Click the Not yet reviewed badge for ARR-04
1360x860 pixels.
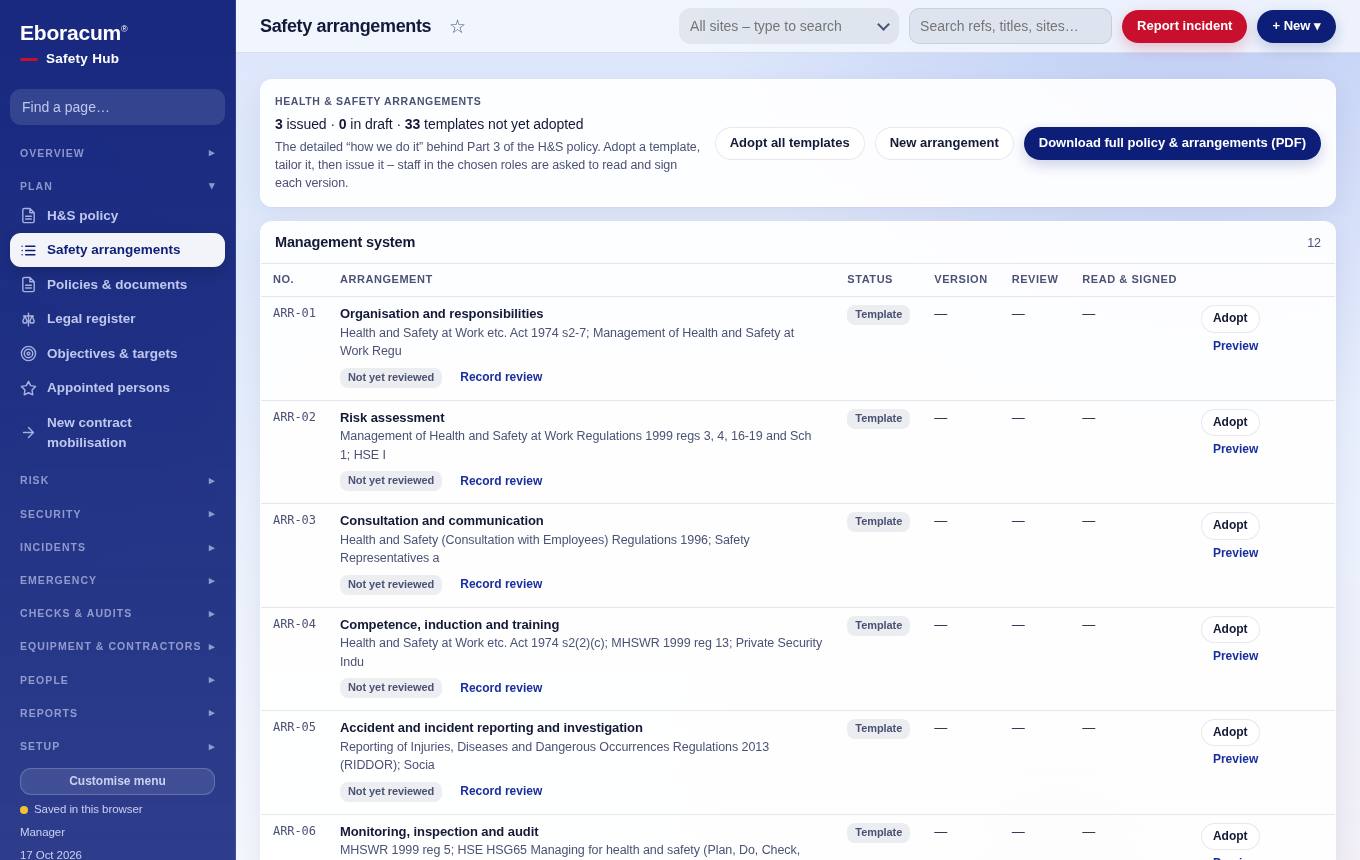click(x=391, y=688)
